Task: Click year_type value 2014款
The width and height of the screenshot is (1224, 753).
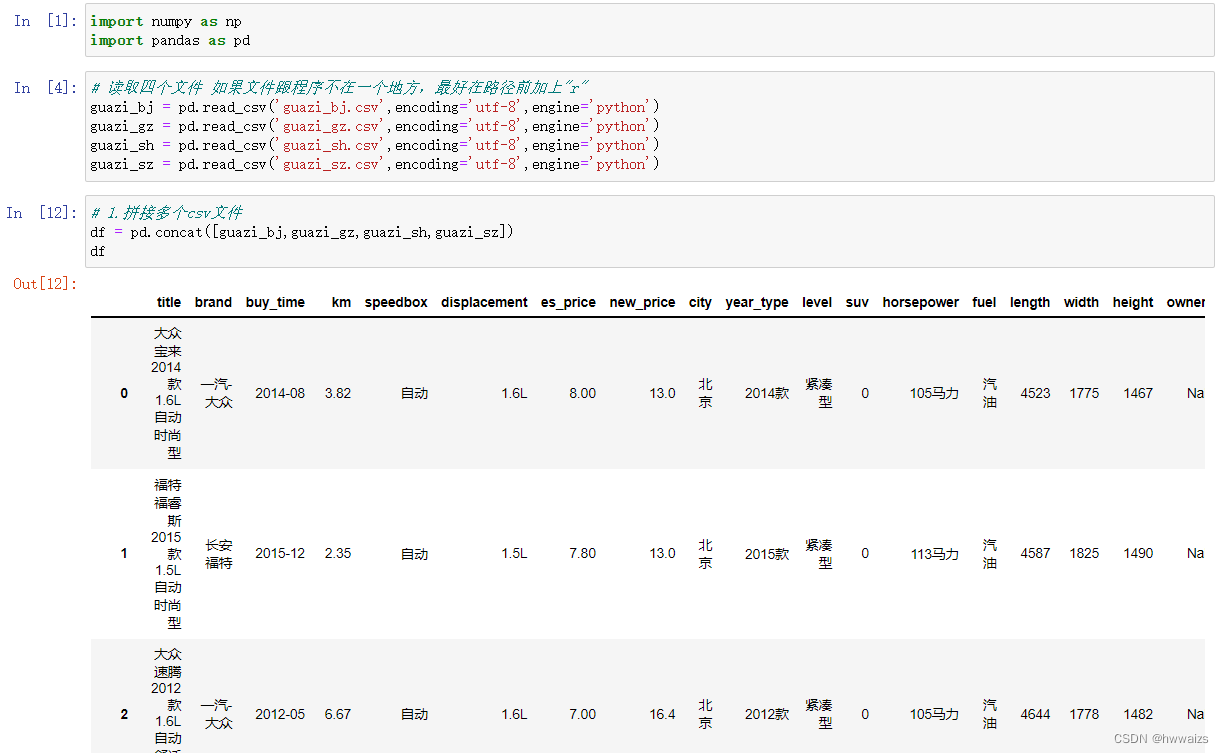Action: pos(767,393)
